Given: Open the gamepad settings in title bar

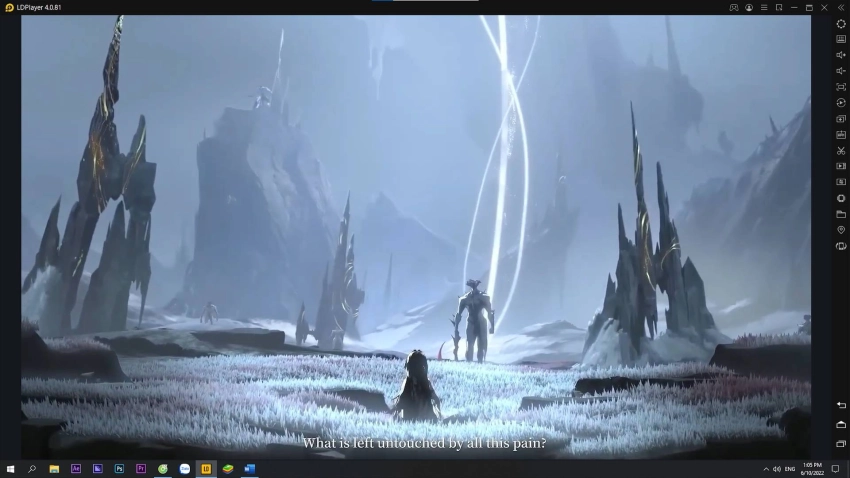Looking at the screenshot, I should click(734, 7).
